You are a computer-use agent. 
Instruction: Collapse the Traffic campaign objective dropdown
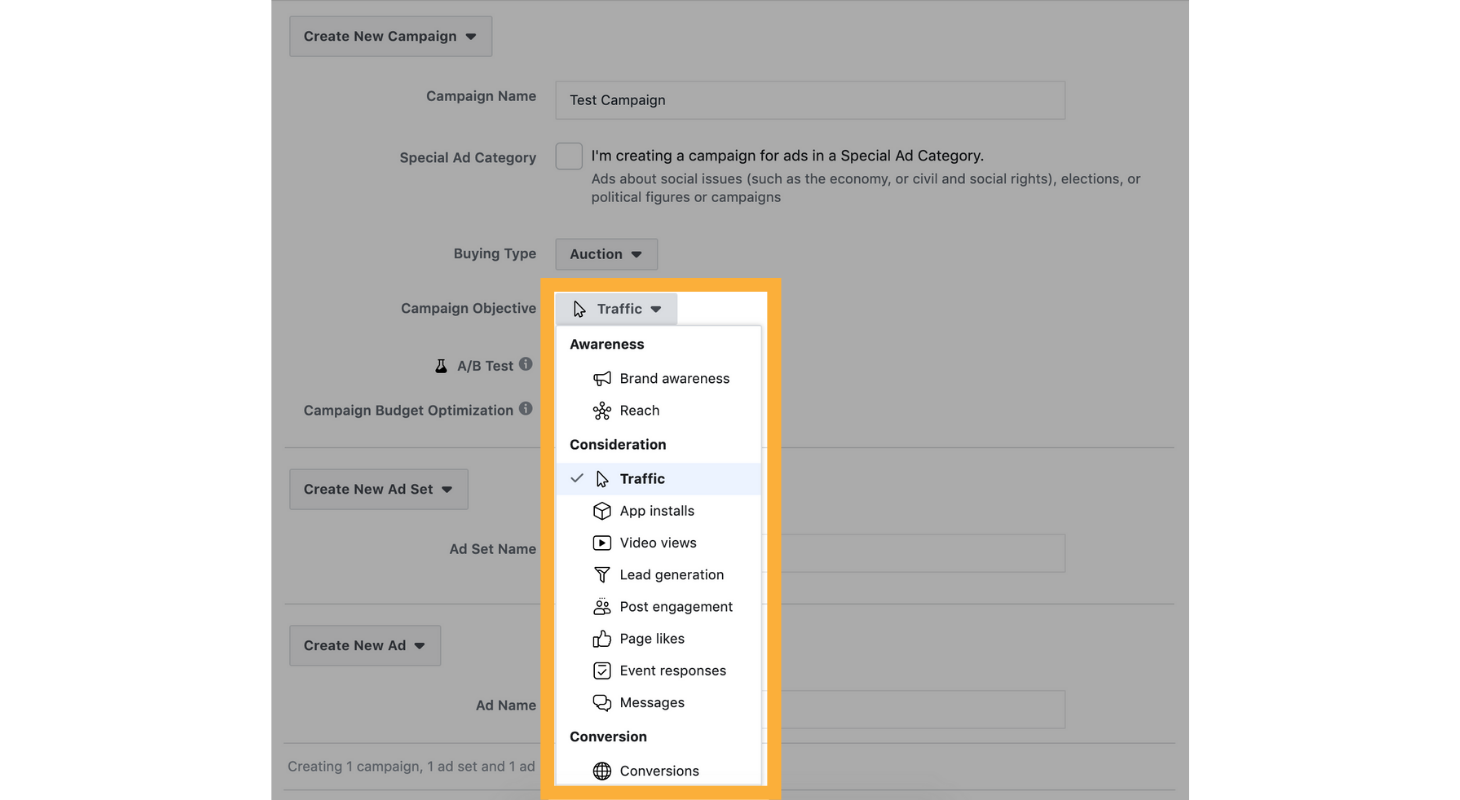pos(617,309)
